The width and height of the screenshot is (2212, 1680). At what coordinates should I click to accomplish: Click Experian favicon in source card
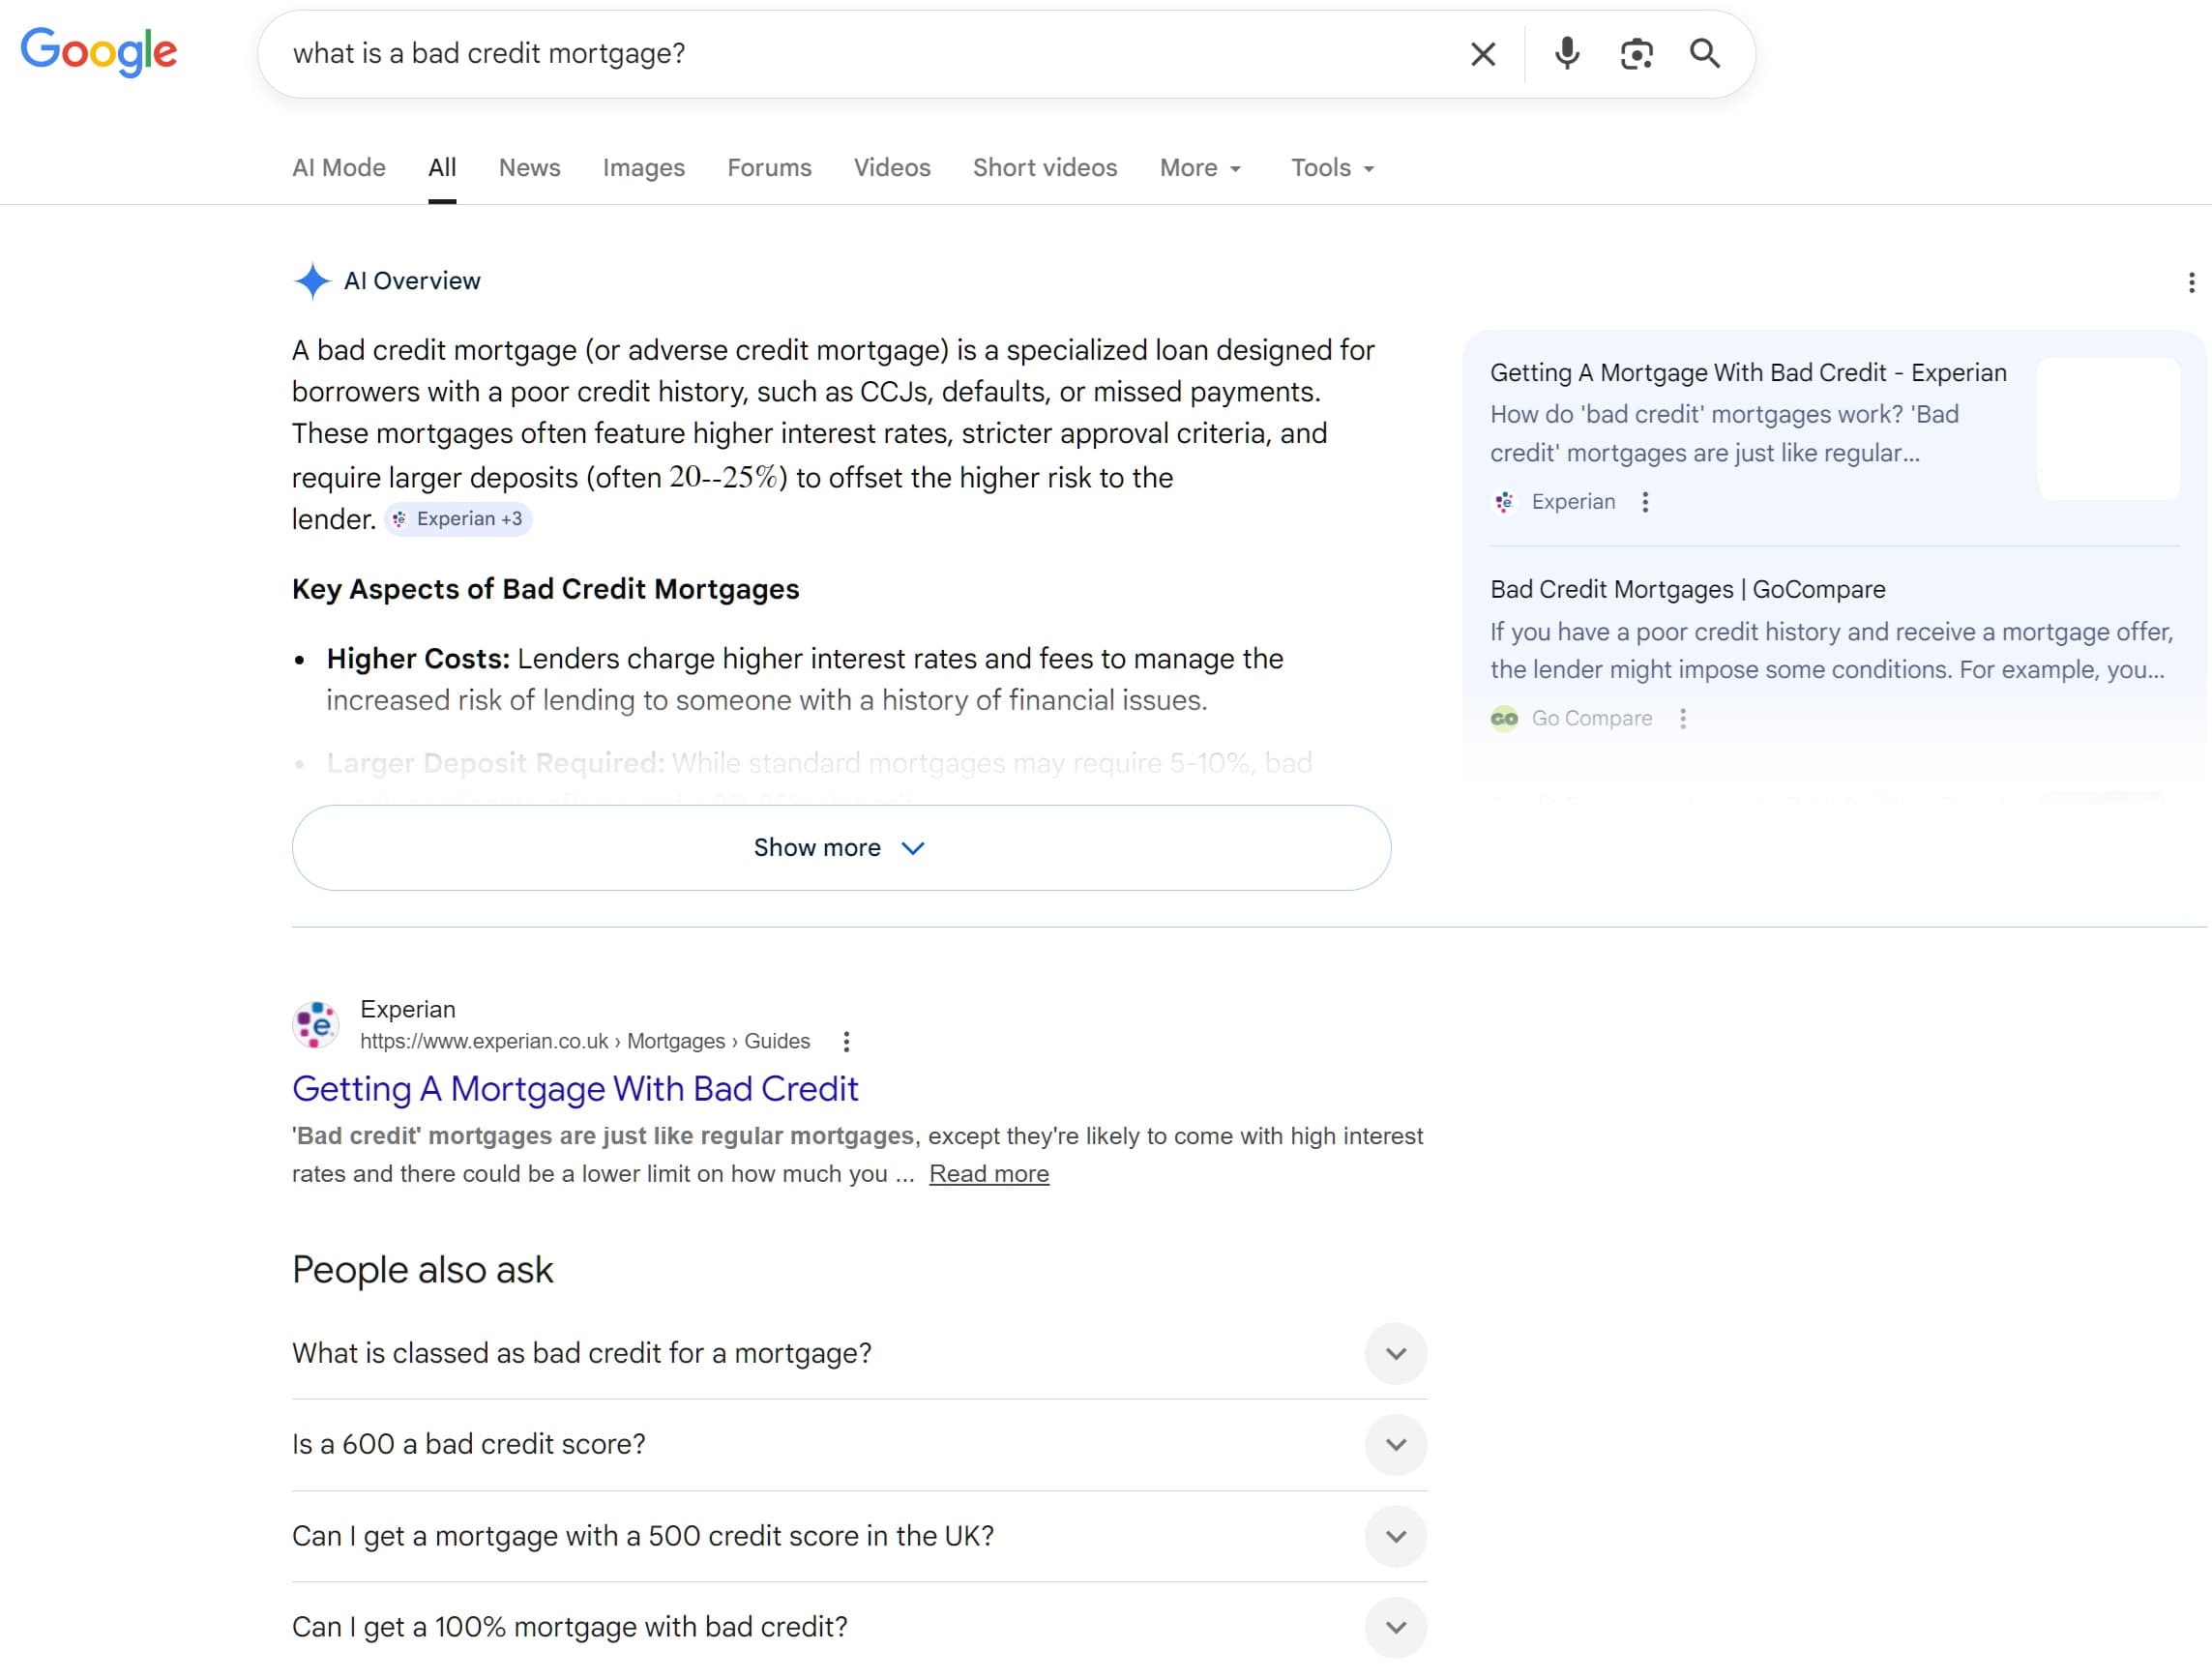coord(1504,502)
